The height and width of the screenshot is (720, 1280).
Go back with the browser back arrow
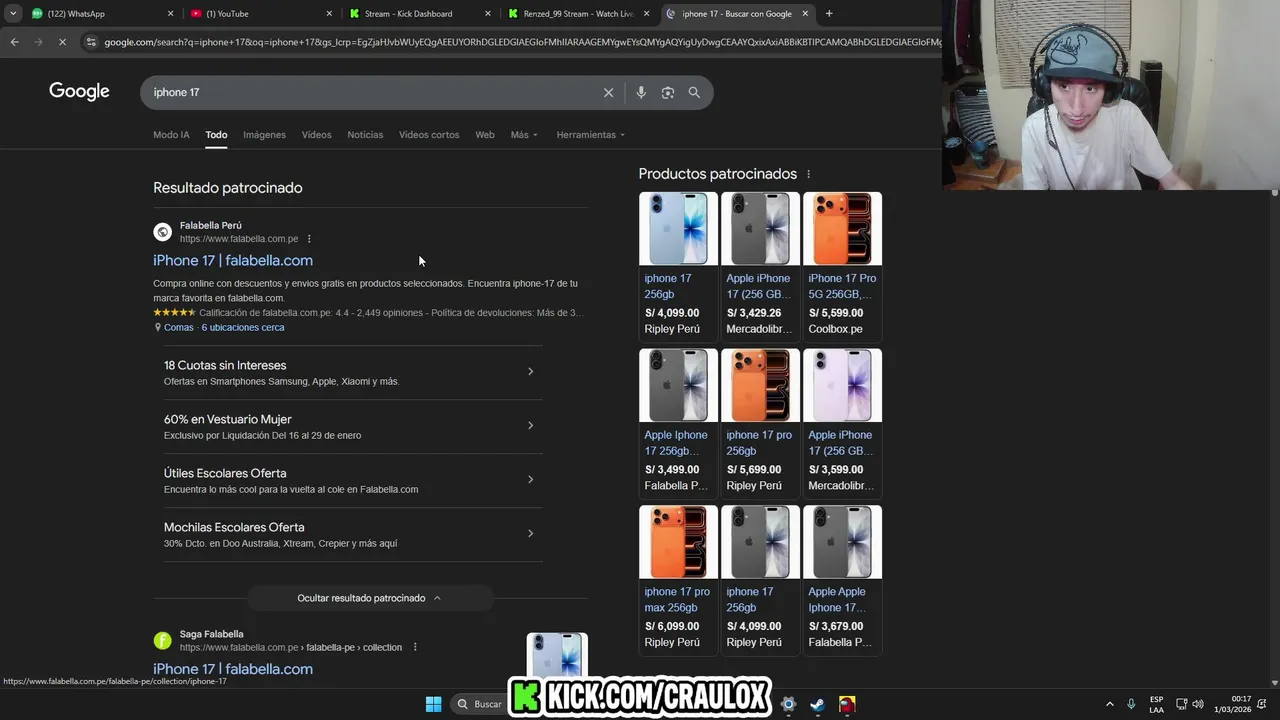coord(14,42)
